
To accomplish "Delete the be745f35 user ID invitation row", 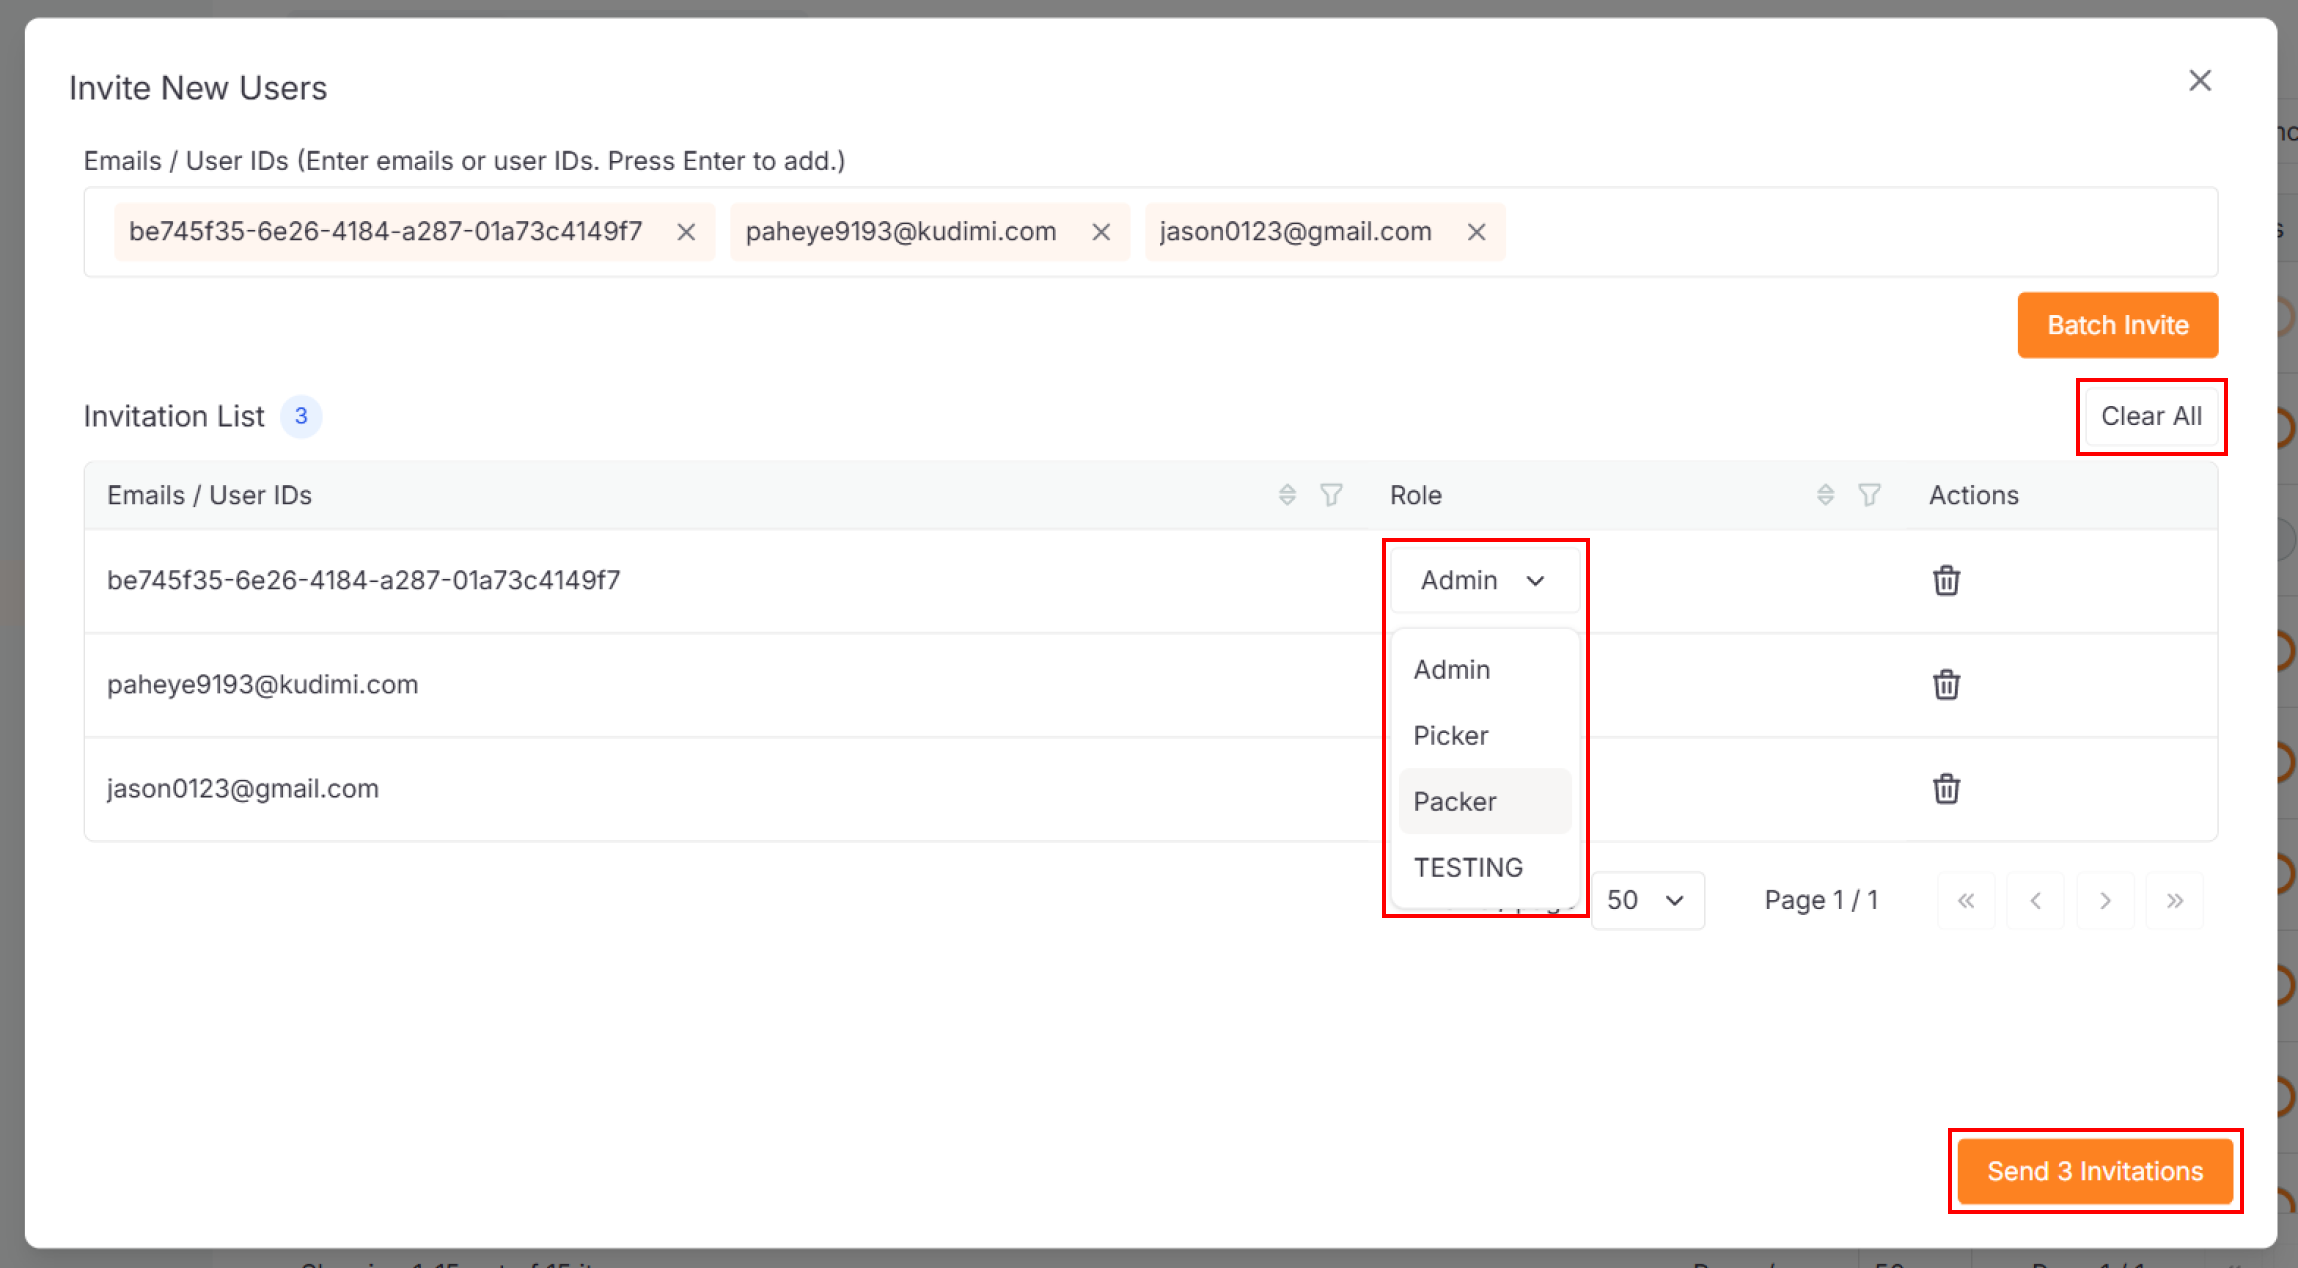I will 1945,580.
